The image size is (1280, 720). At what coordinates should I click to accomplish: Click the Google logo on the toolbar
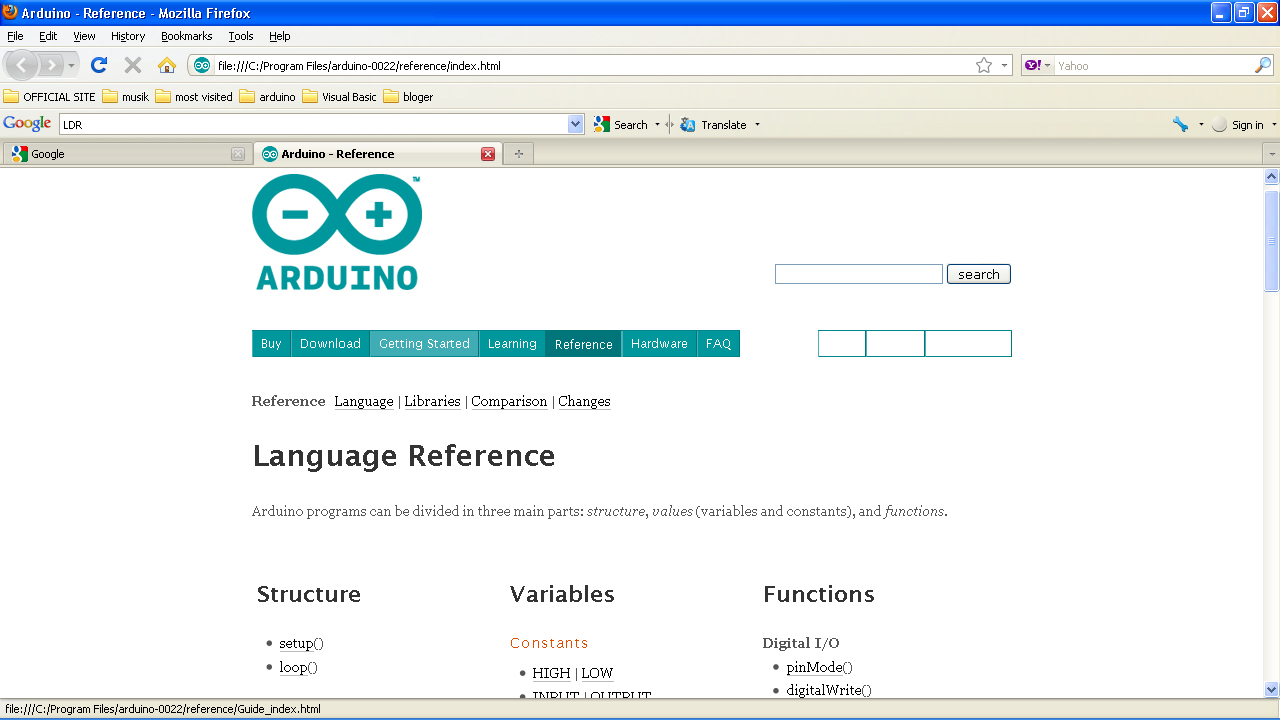click(27, 124)
